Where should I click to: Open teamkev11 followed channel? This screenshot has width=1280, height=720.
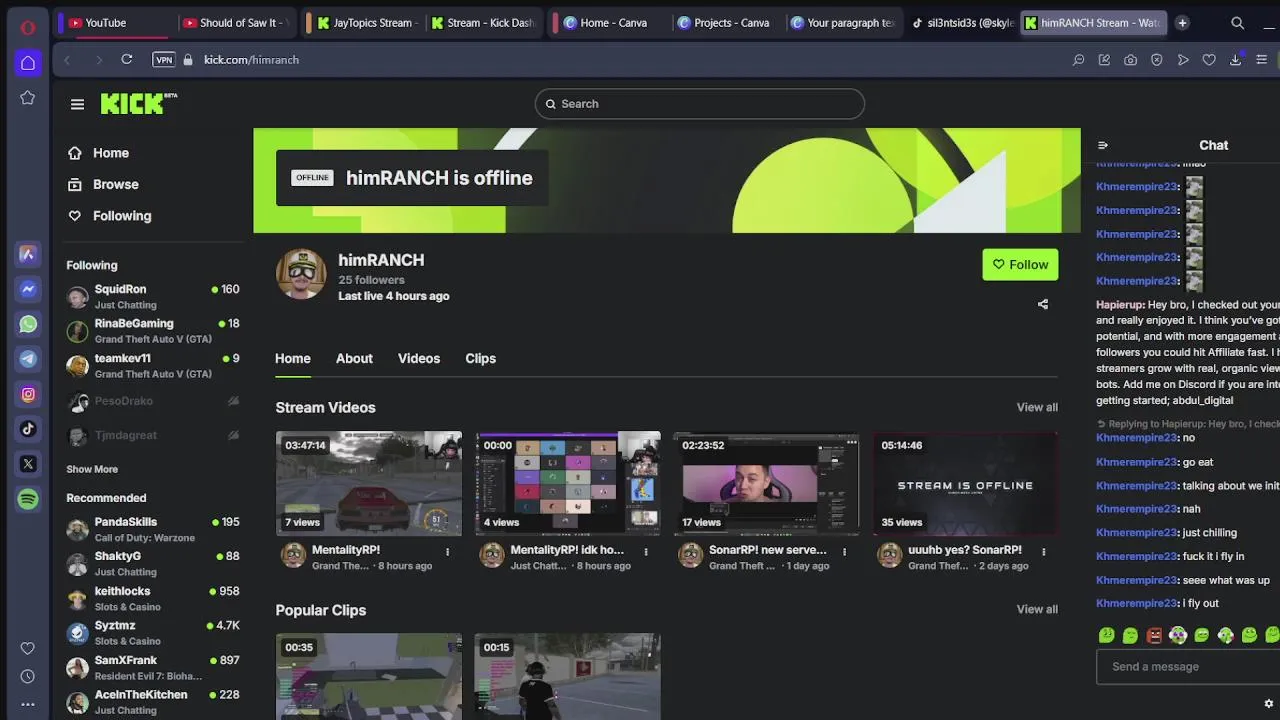coord(153,365)
